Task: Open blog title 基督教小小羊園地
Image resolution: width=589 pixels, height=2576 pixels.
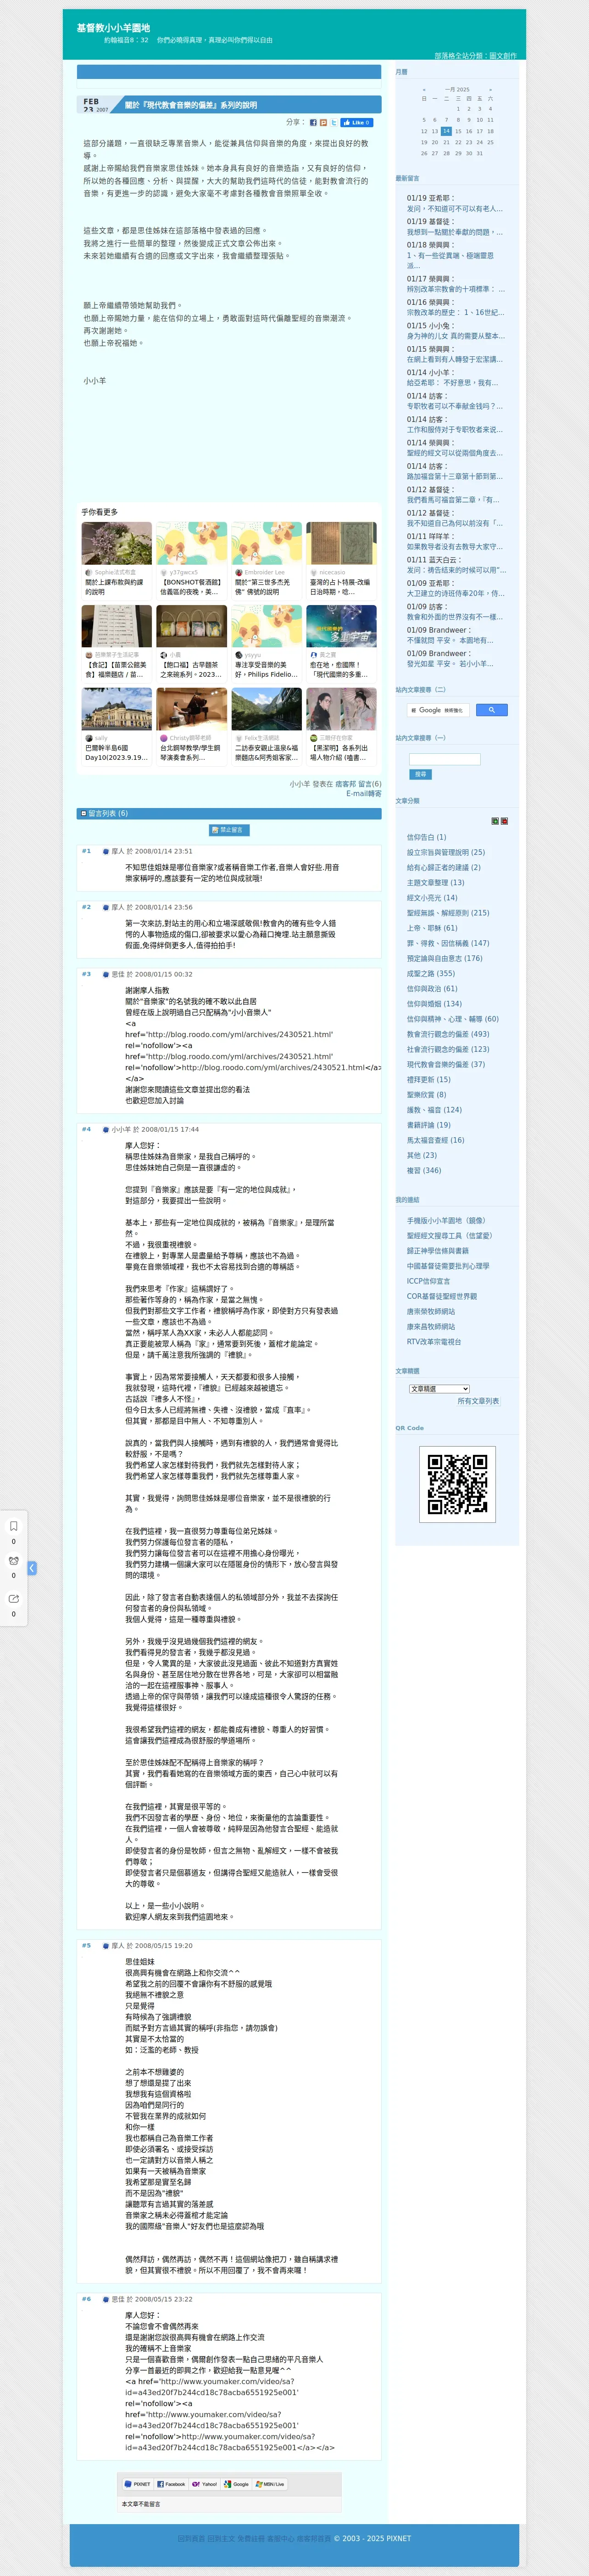Action: 113,28
